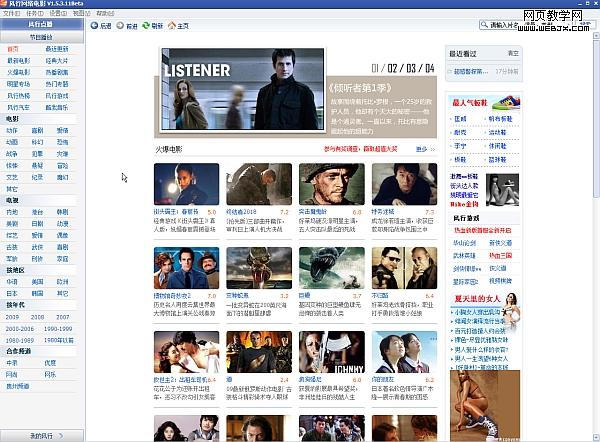
Task: Click the 清空 link in 最近看过 panel
Action: 514,52
